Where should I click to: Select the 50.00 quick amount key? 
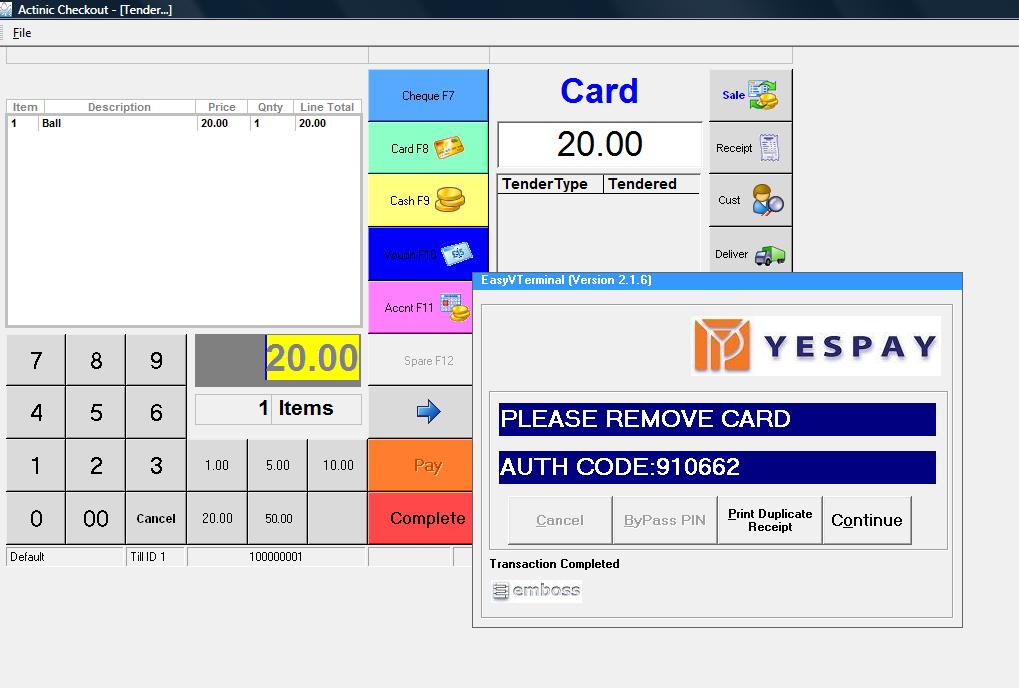tap(278, 518)
